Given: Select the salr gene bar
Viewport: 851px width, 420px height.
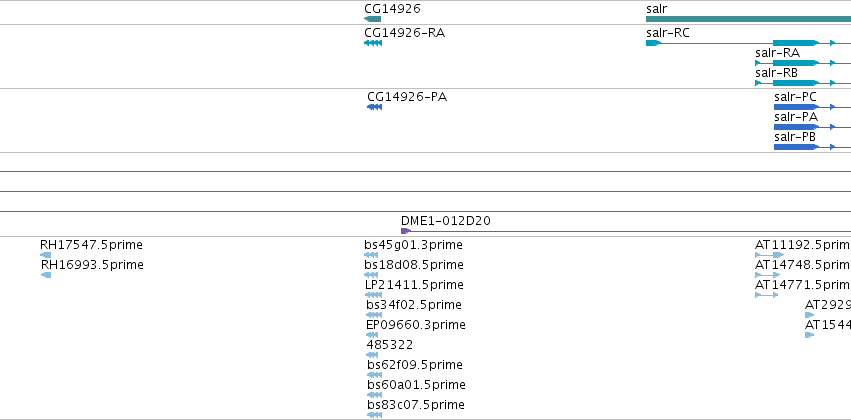Looking at the screenshot, I should click(748, 19).
